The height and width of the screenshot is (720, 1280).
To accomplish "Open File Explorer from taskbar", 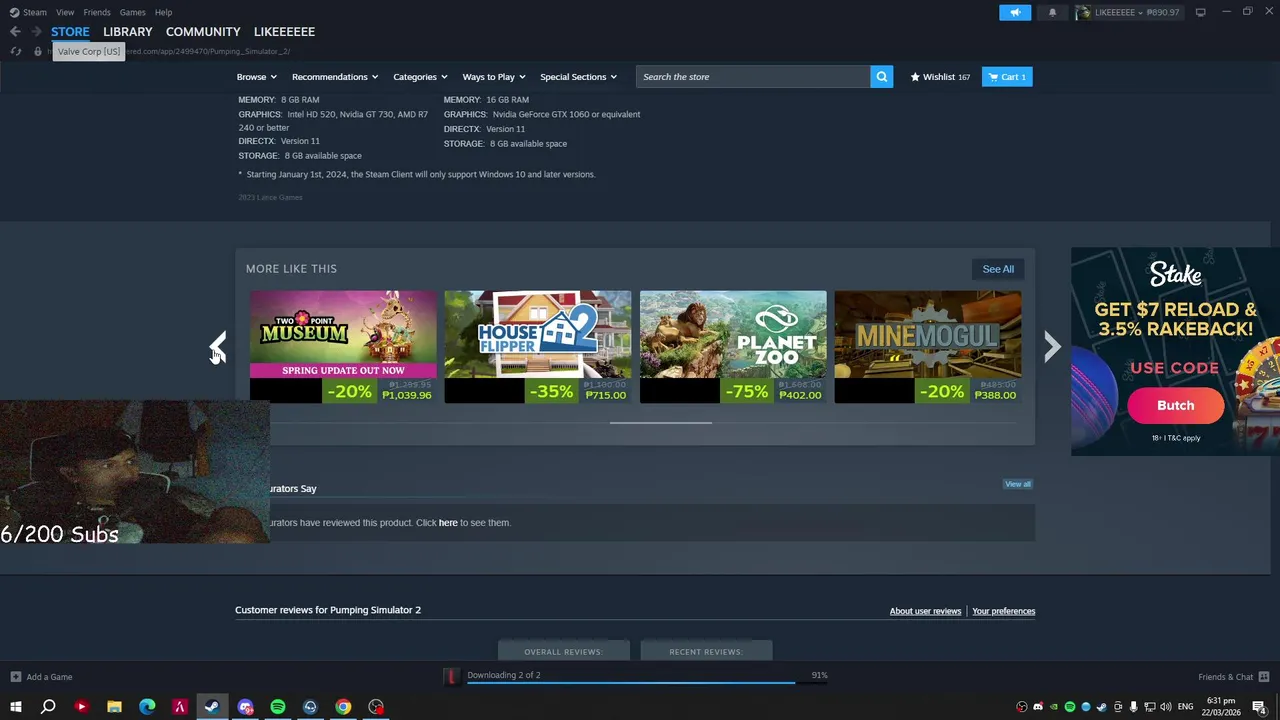I will pos(114,707).
